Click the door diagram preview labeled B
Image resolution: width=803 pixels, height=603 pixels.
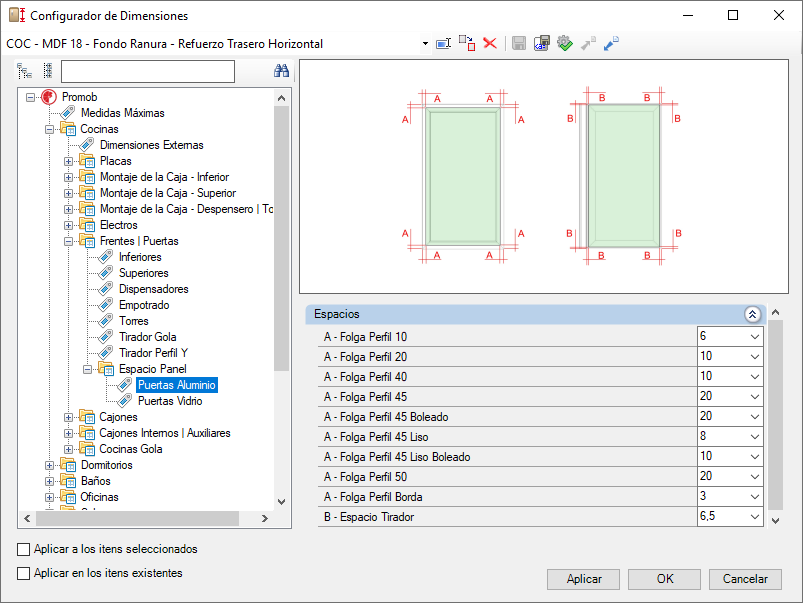point(624,175)
